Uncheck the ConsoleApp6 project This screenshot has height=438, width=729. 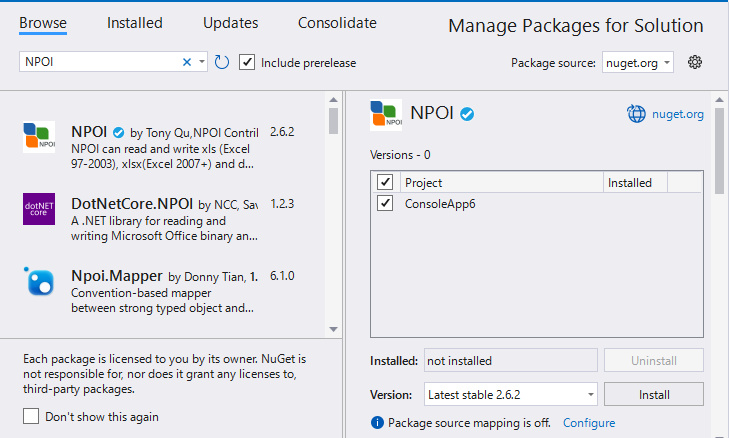click(x=385, y=203)
